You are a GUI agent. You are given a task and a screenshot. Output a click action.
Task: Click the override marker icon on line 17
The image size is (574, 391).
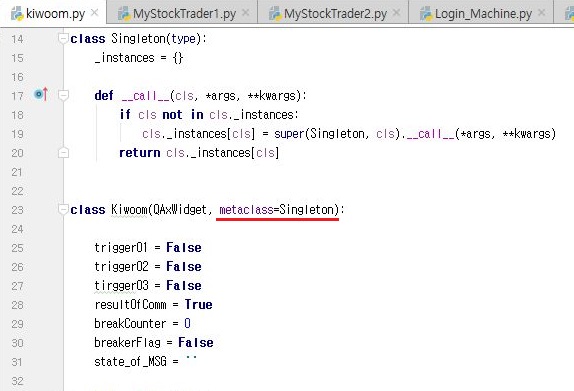tap(41, 94)
